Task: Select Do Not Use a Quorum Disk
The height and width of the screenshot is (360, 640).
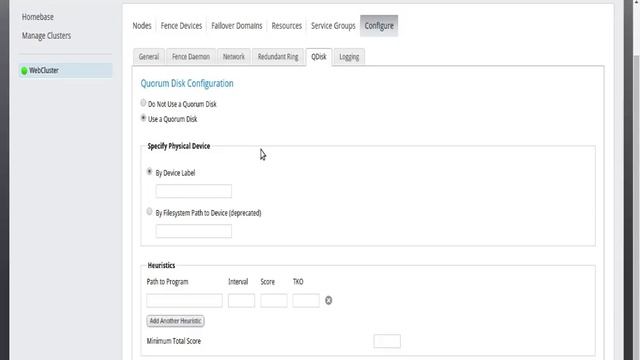Action: coord(143,103)
